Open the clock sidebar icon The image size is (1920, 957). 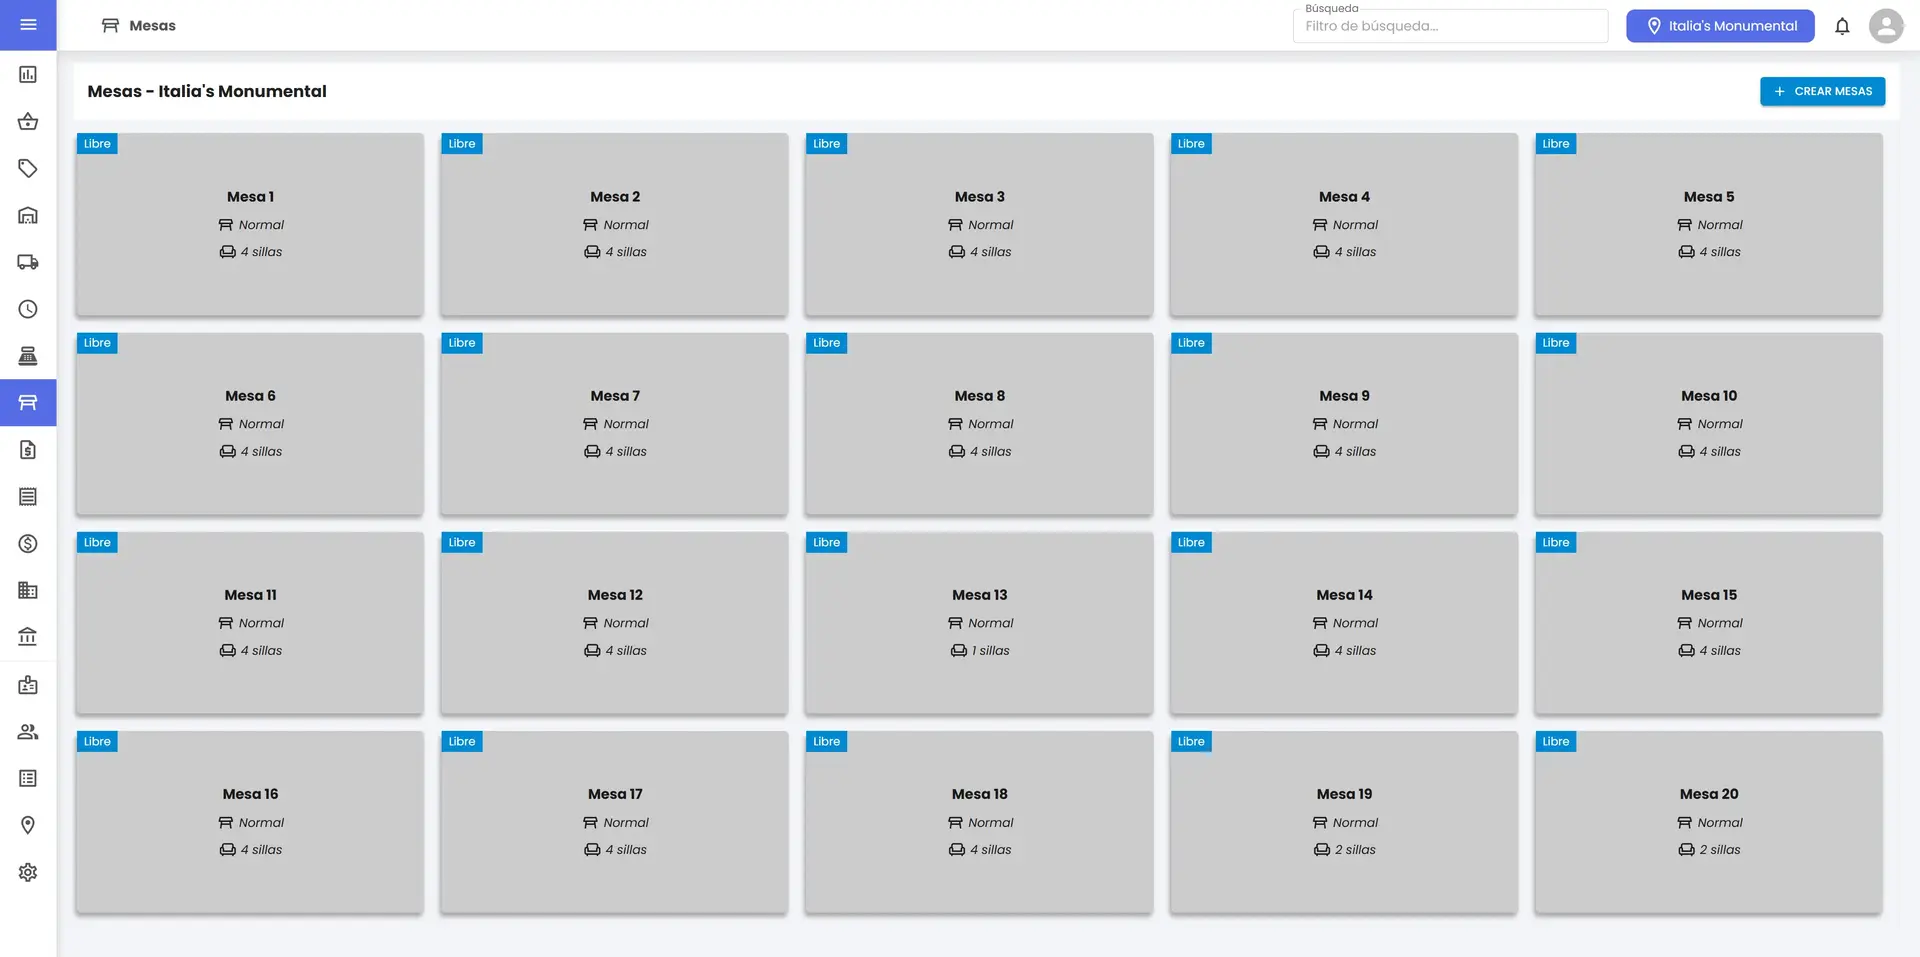click(x=28, y=309)
